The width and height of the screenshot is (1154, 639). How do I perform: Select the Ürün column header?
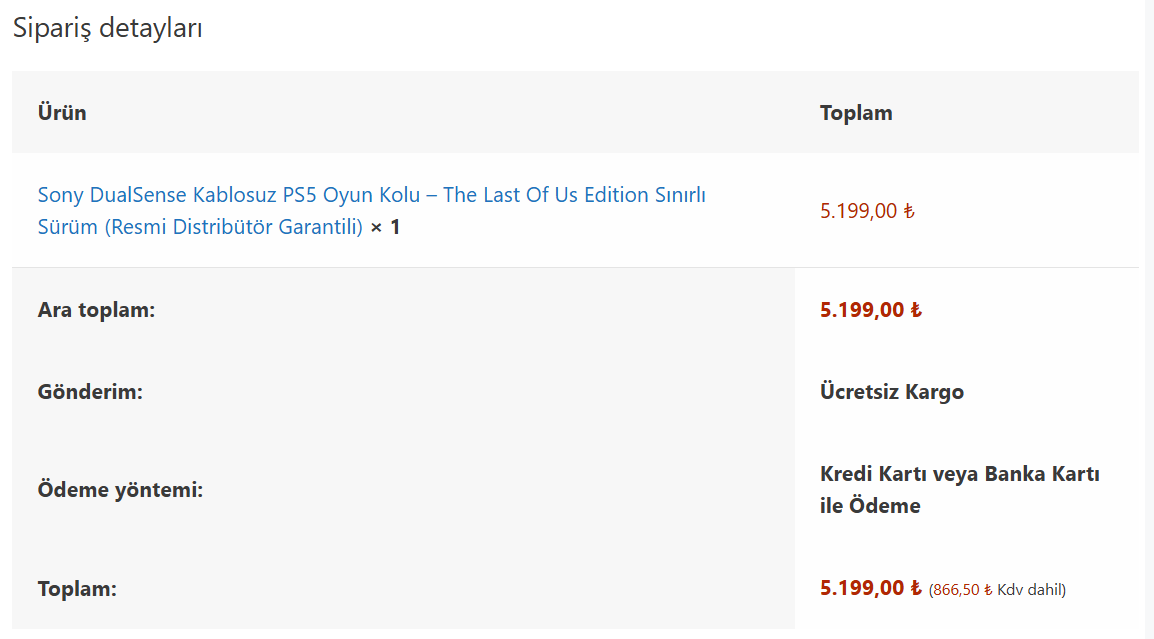click(x=62, y=113)
